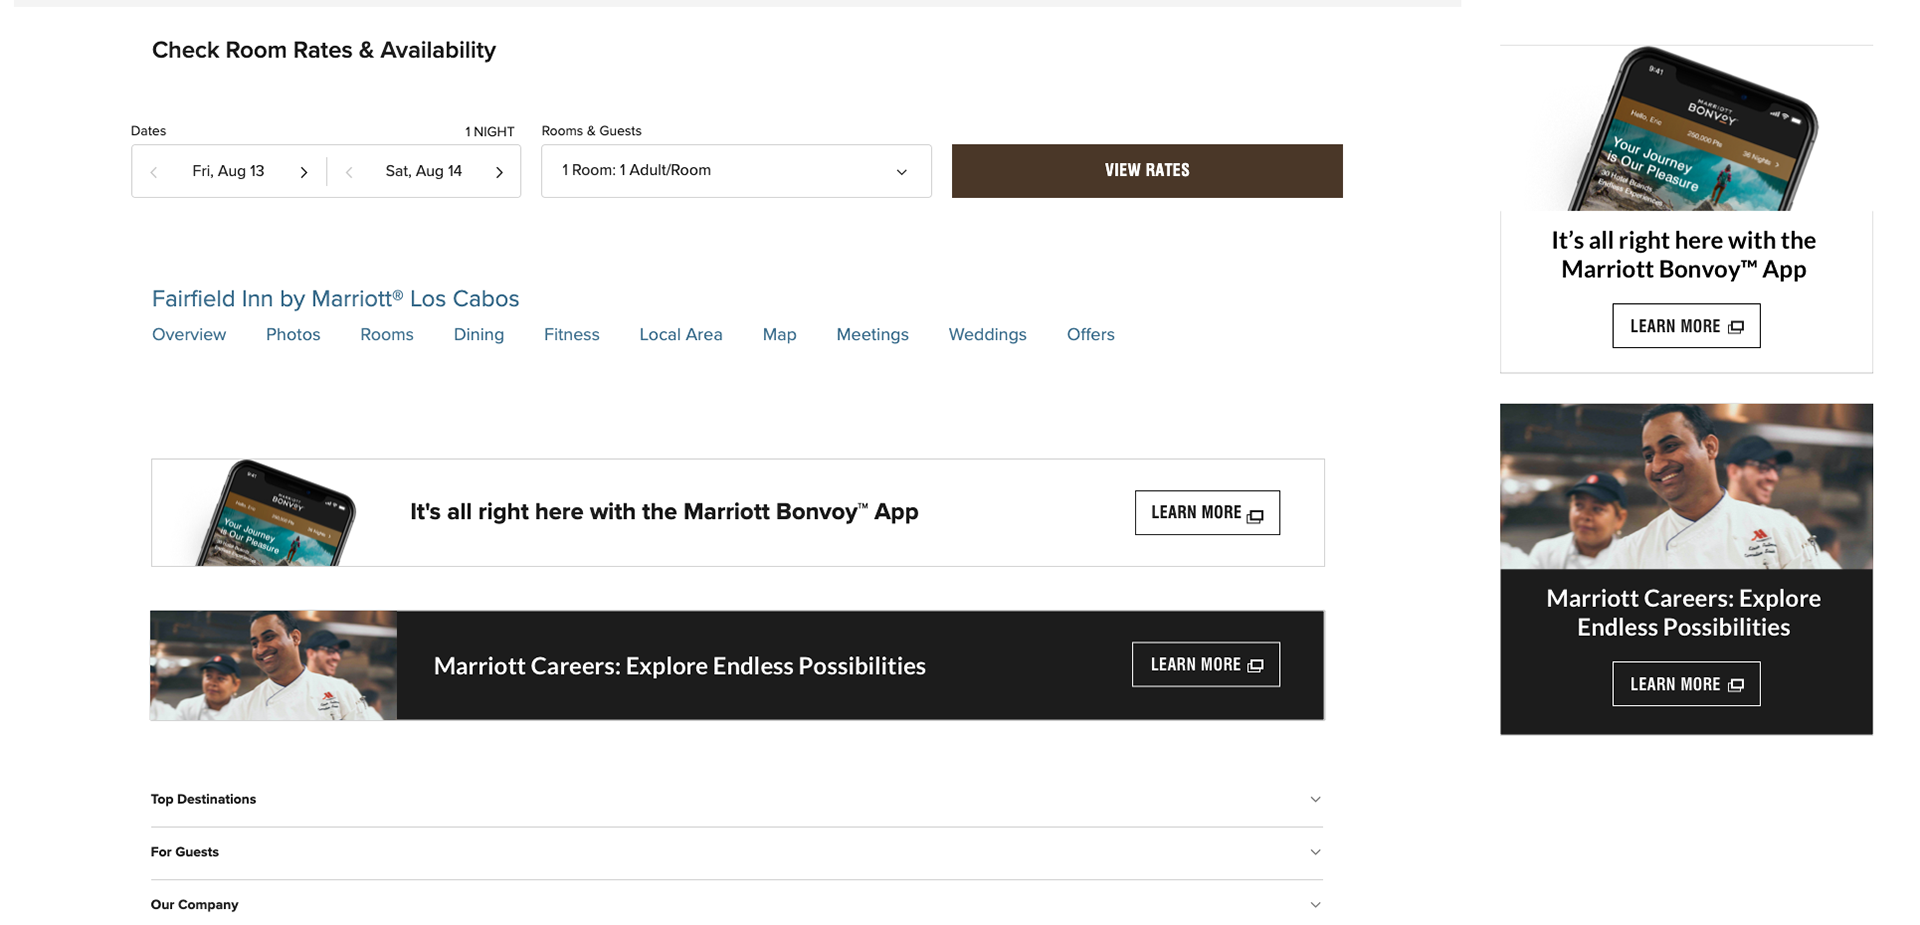Click the chevron for For Guests
Viewport: 1920px width, 925px height.
(1315, 853)
